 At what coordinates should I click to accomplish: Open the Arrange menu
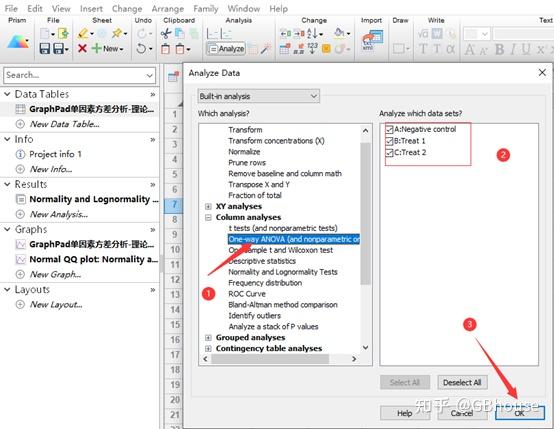tap(167, 8)
